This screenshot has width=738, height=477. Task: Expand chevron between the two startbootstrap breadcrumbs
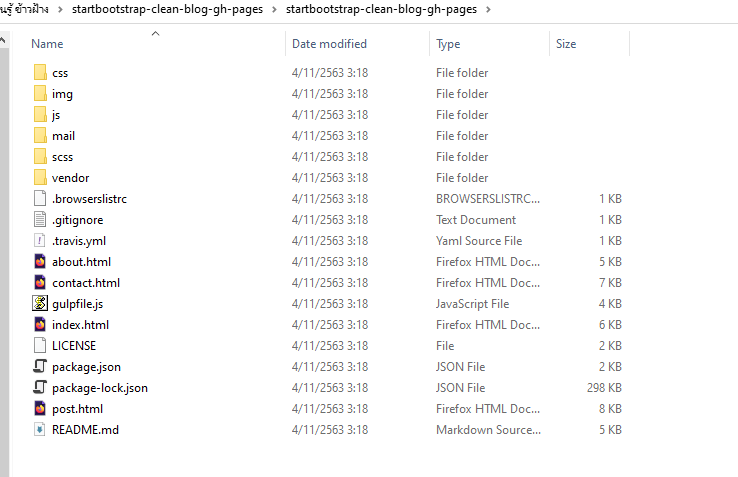click(x=274, y=9)
